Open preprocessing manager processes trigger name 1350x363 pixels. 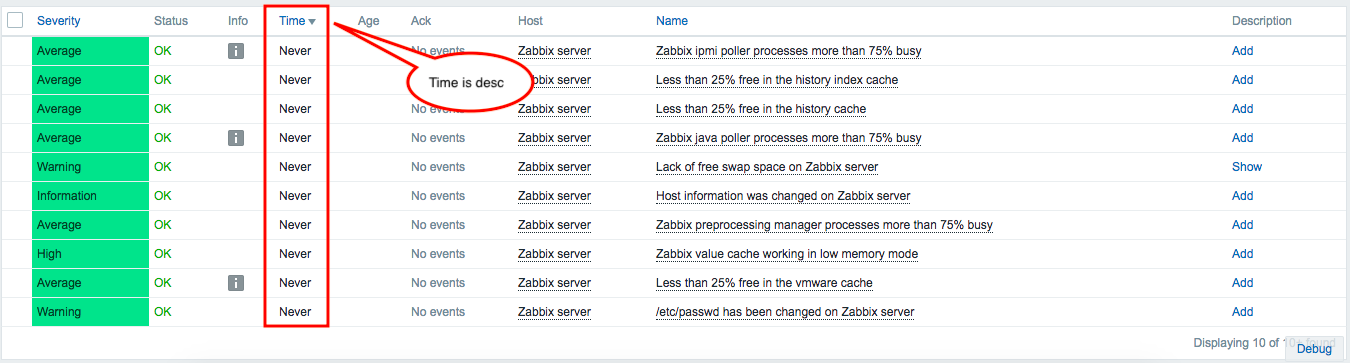[824, 225]
